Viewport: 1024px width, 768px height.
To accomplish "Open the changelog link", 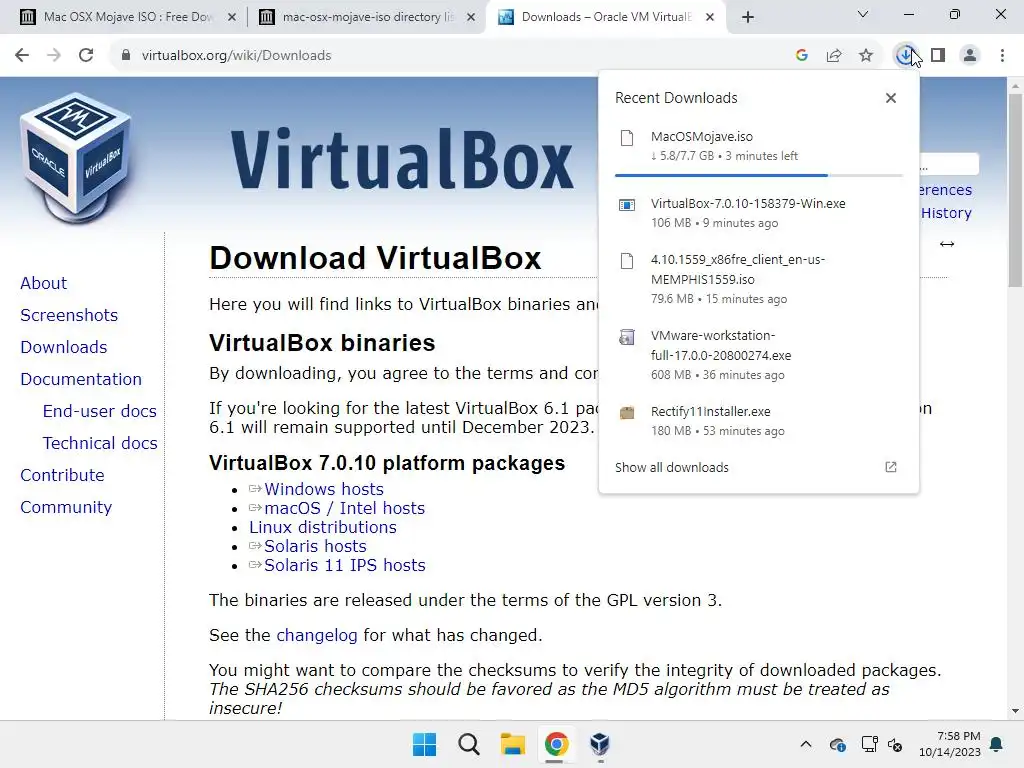I will [x=317, y=635].
